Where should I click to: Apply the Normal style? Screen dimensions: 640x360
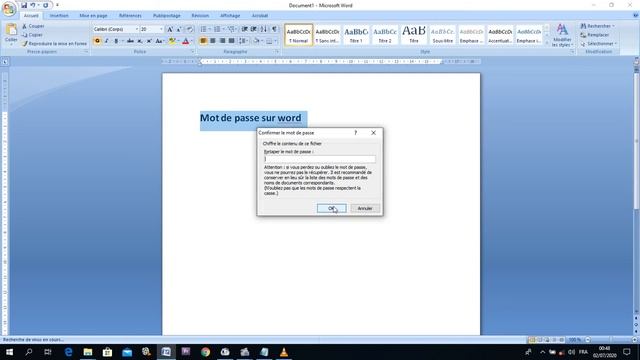(298, 35)
